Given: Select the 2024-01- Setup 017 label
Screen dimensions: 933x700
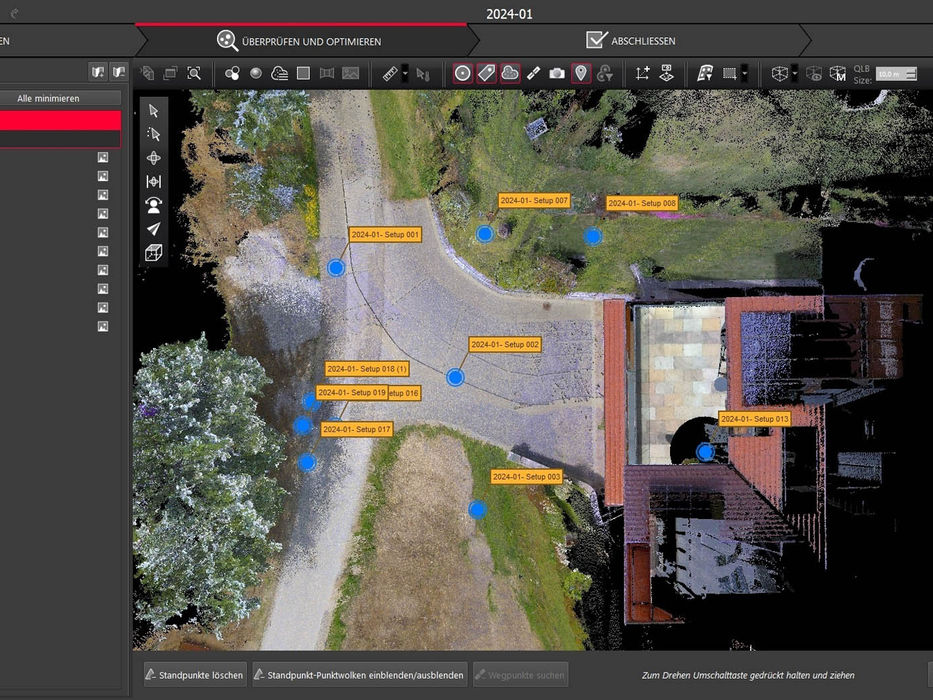Looking at the screenshot, I should pyautogui.click(x=356, y=429).
